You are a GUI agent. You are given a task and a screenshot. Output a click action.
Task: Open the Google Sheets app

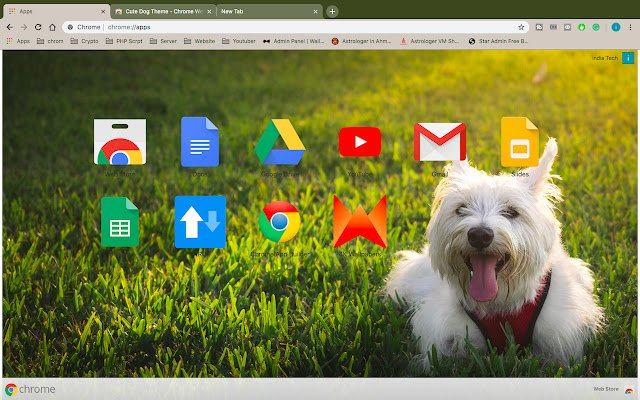click(119, 221)
